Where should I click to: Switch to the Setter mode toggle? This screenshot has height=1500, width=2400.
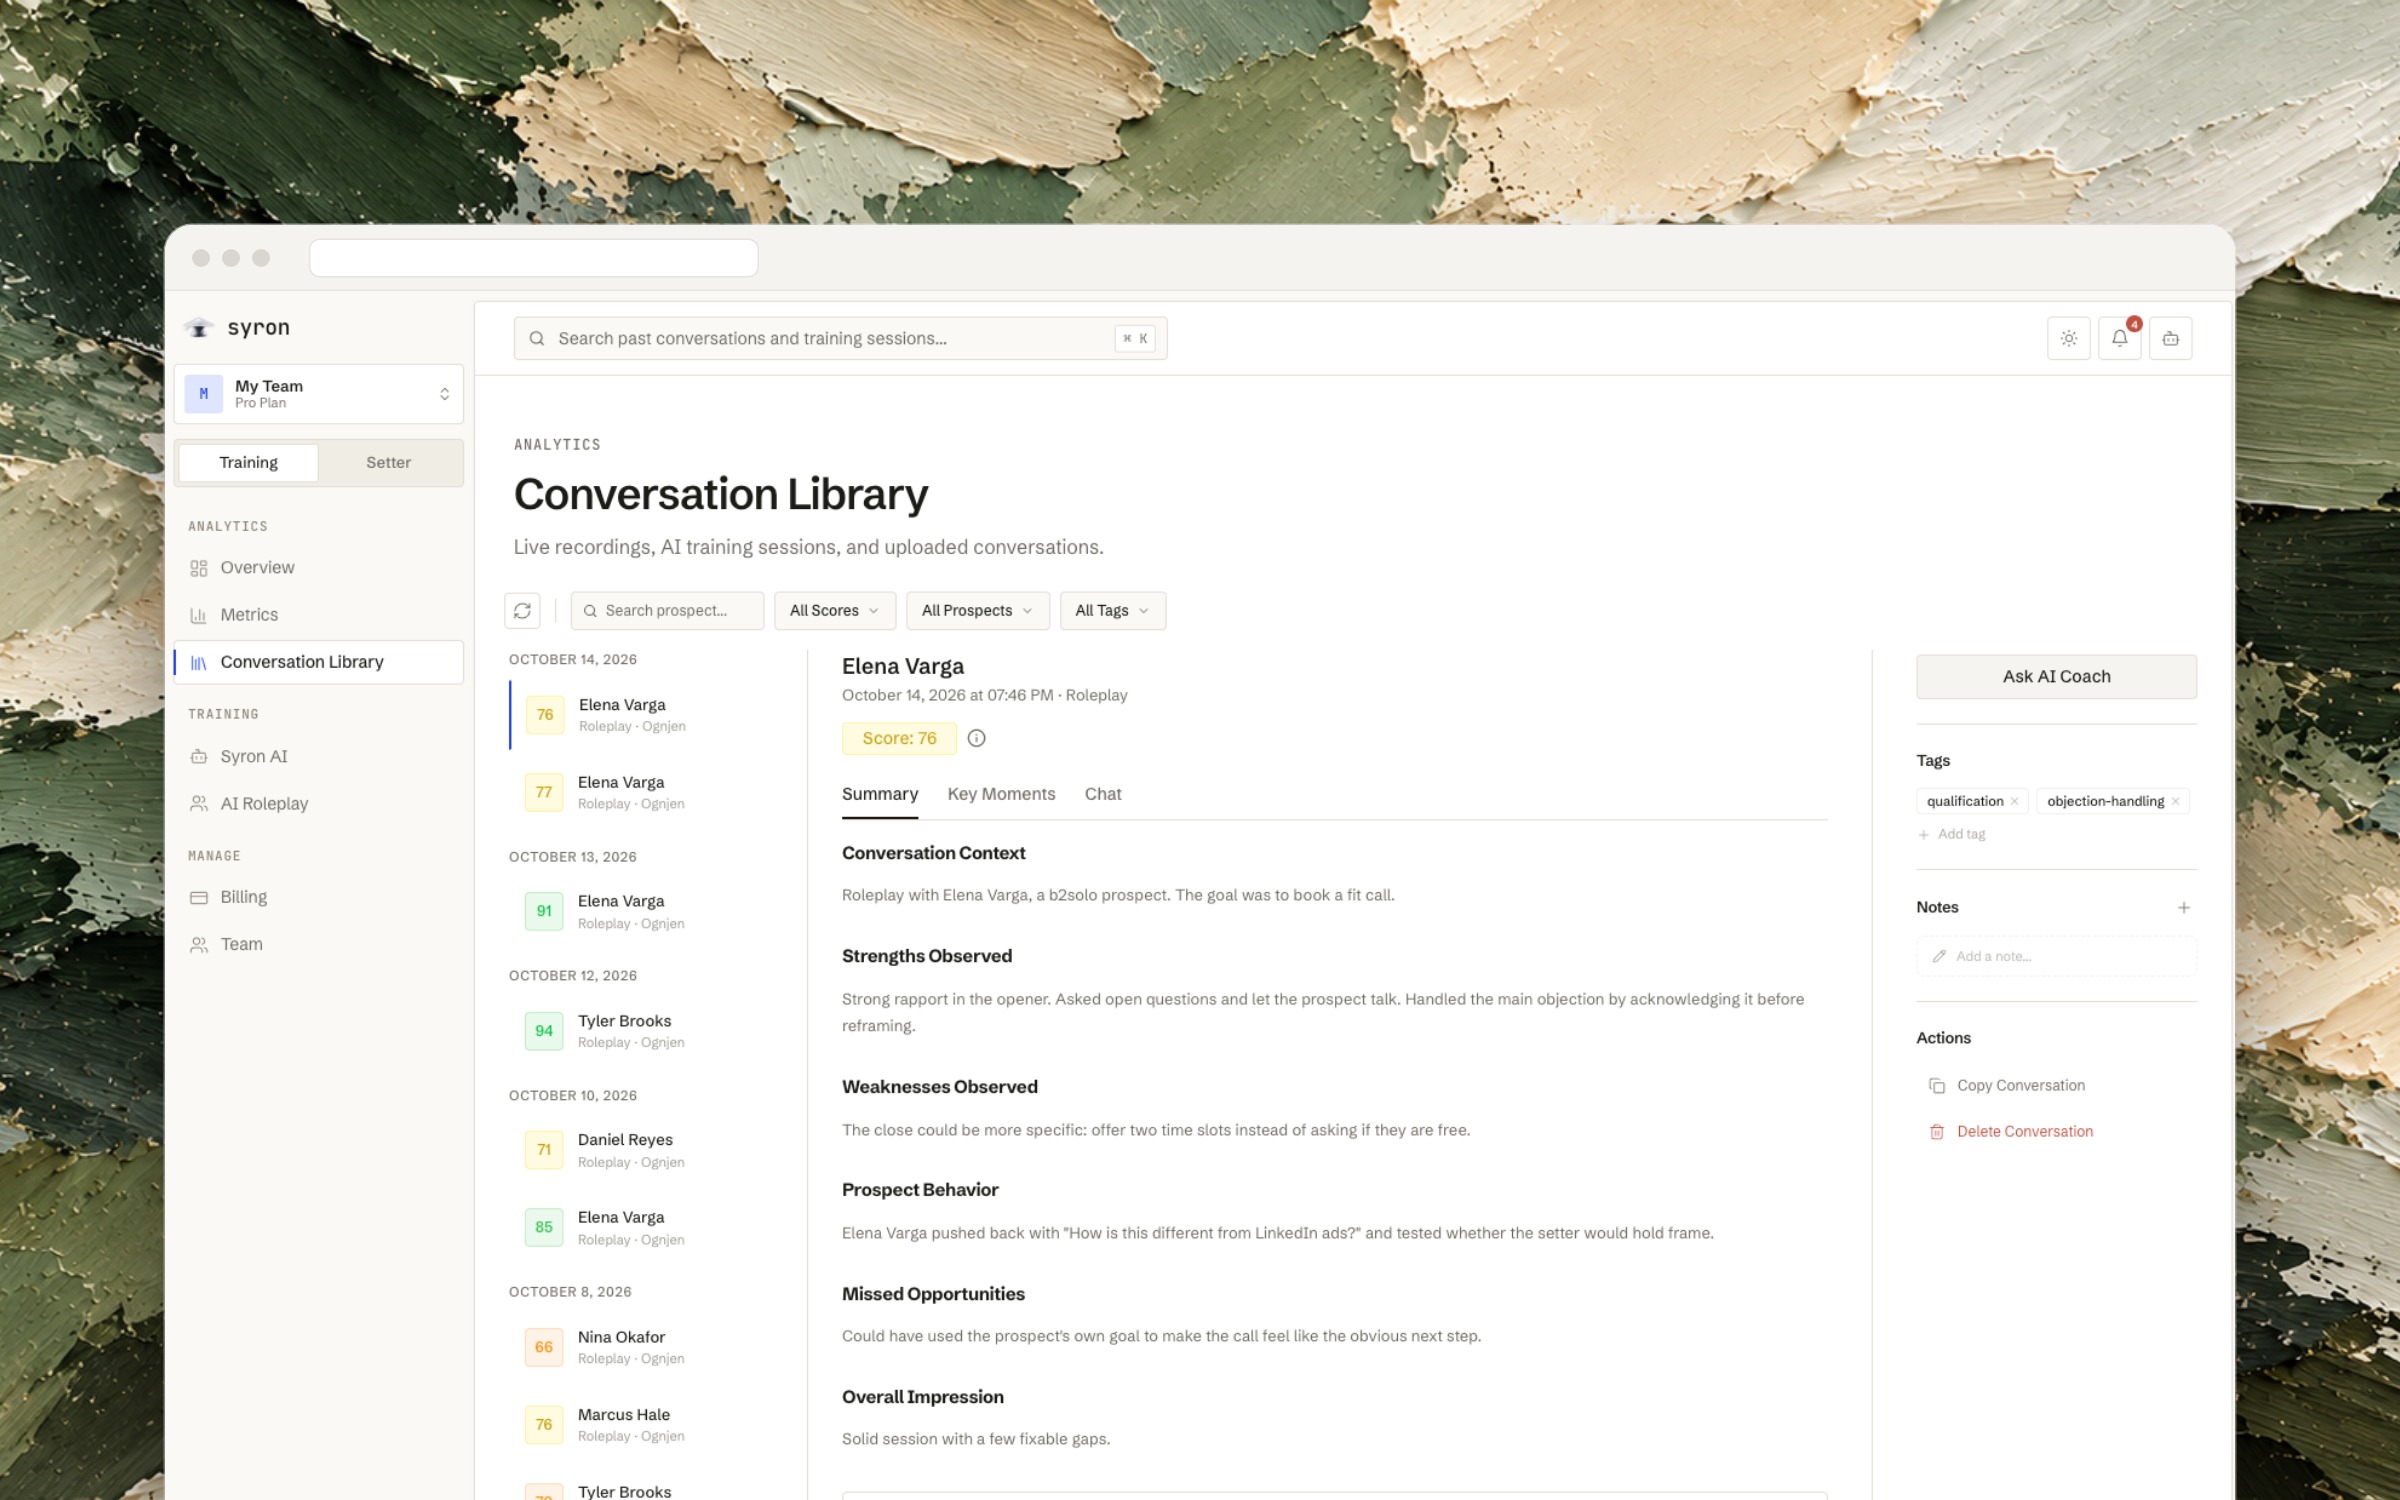pyautogui.click(x=388, y=462)
